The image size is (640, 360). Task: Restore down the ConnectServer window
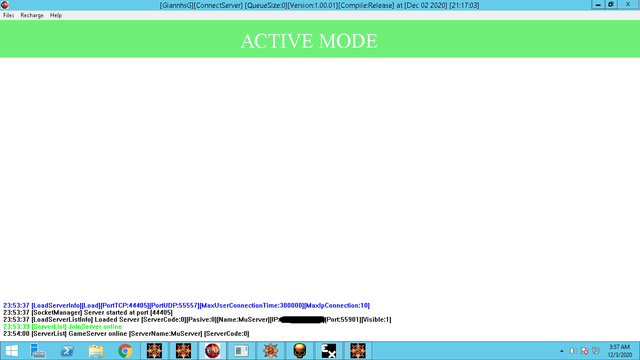(611, 4)
